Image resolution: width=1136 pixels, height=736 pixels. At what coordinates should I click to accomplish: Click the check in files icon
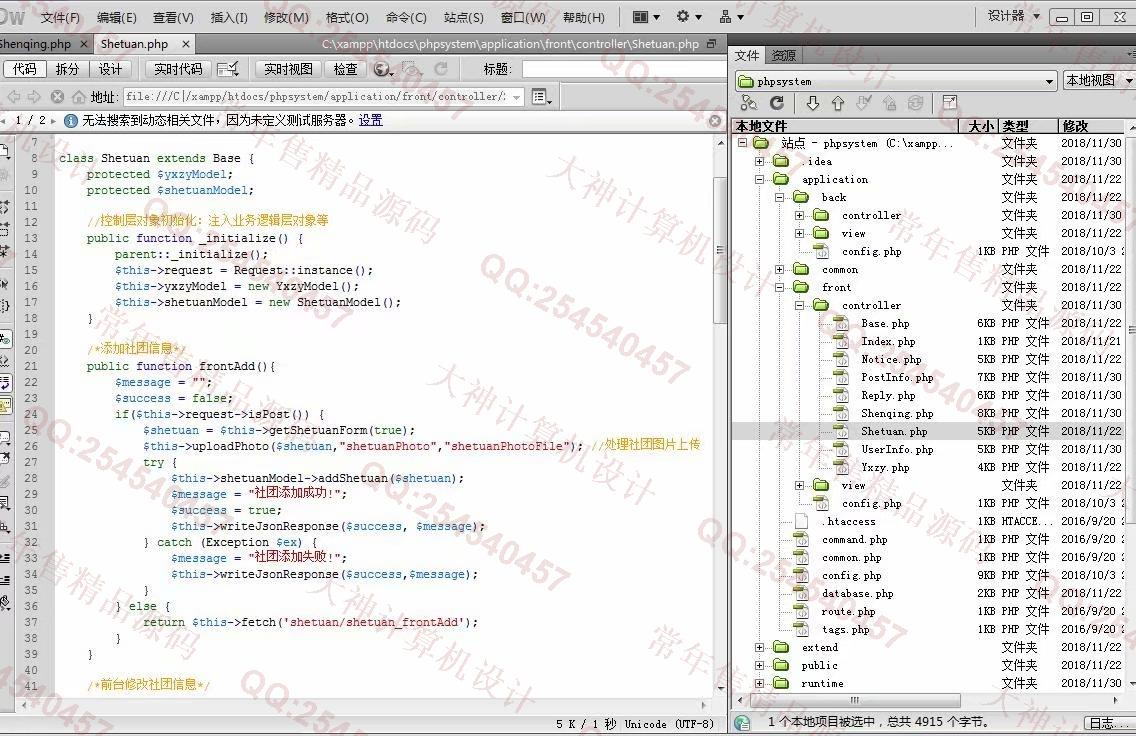click(890, 103)
